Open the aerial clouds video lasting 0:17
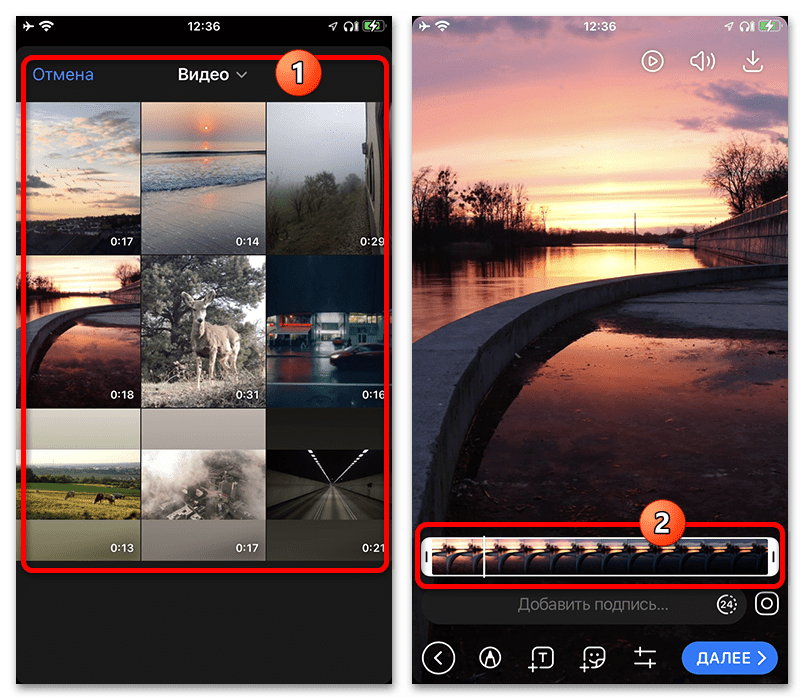 pyautogui.click(x=204, y=485)
